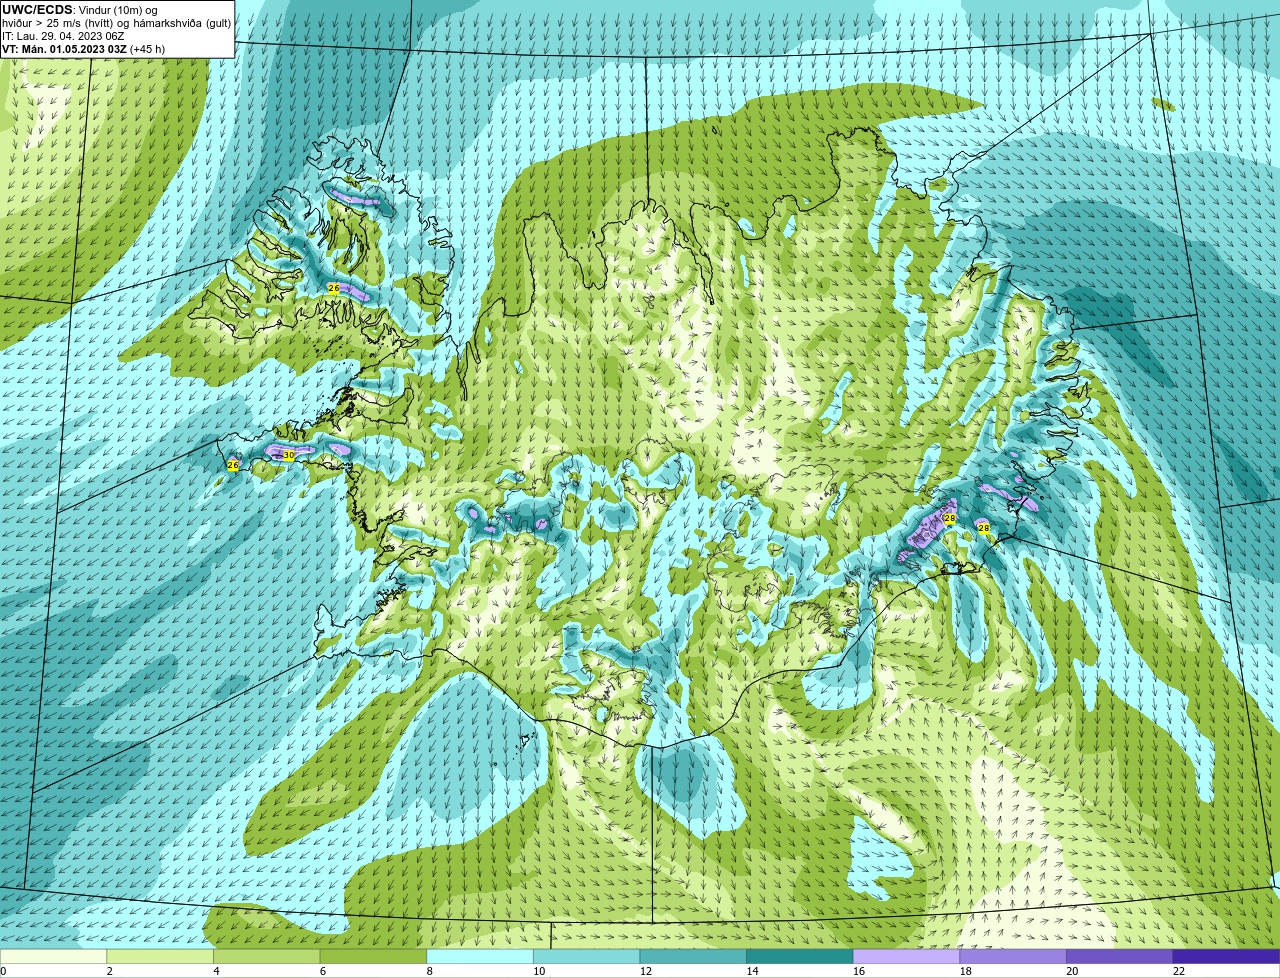
Task: Select the pale cyan 8–10 legend swatch
Action: [x=480, y=956]
